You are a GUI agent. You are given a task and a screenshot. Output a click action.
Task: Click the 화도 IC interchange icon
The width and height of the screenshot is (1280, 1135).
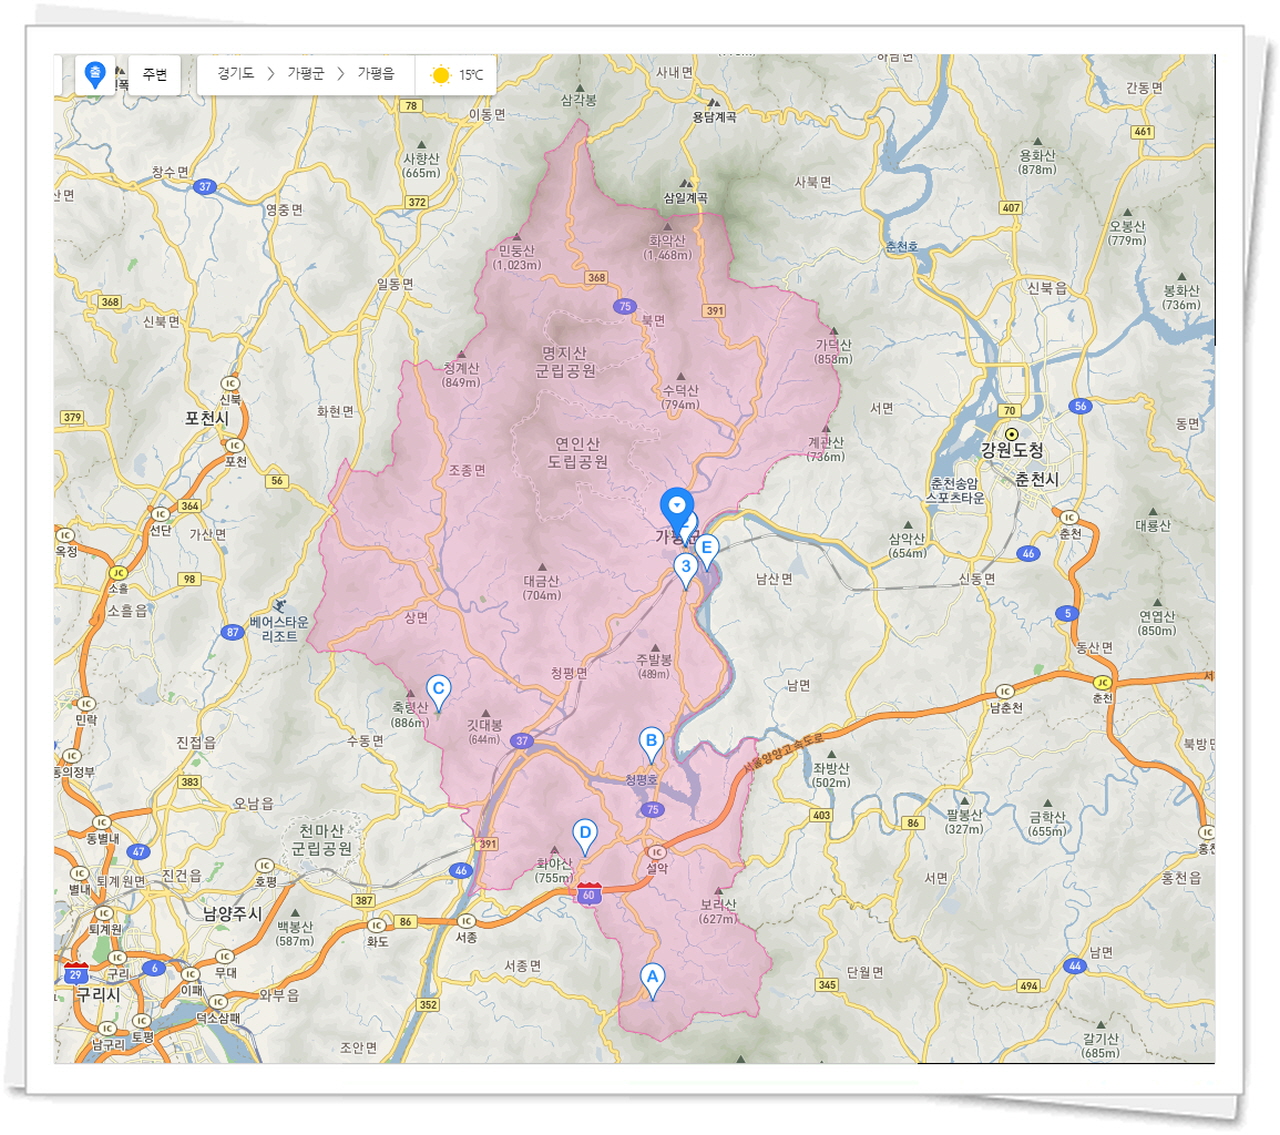point(377,926)
